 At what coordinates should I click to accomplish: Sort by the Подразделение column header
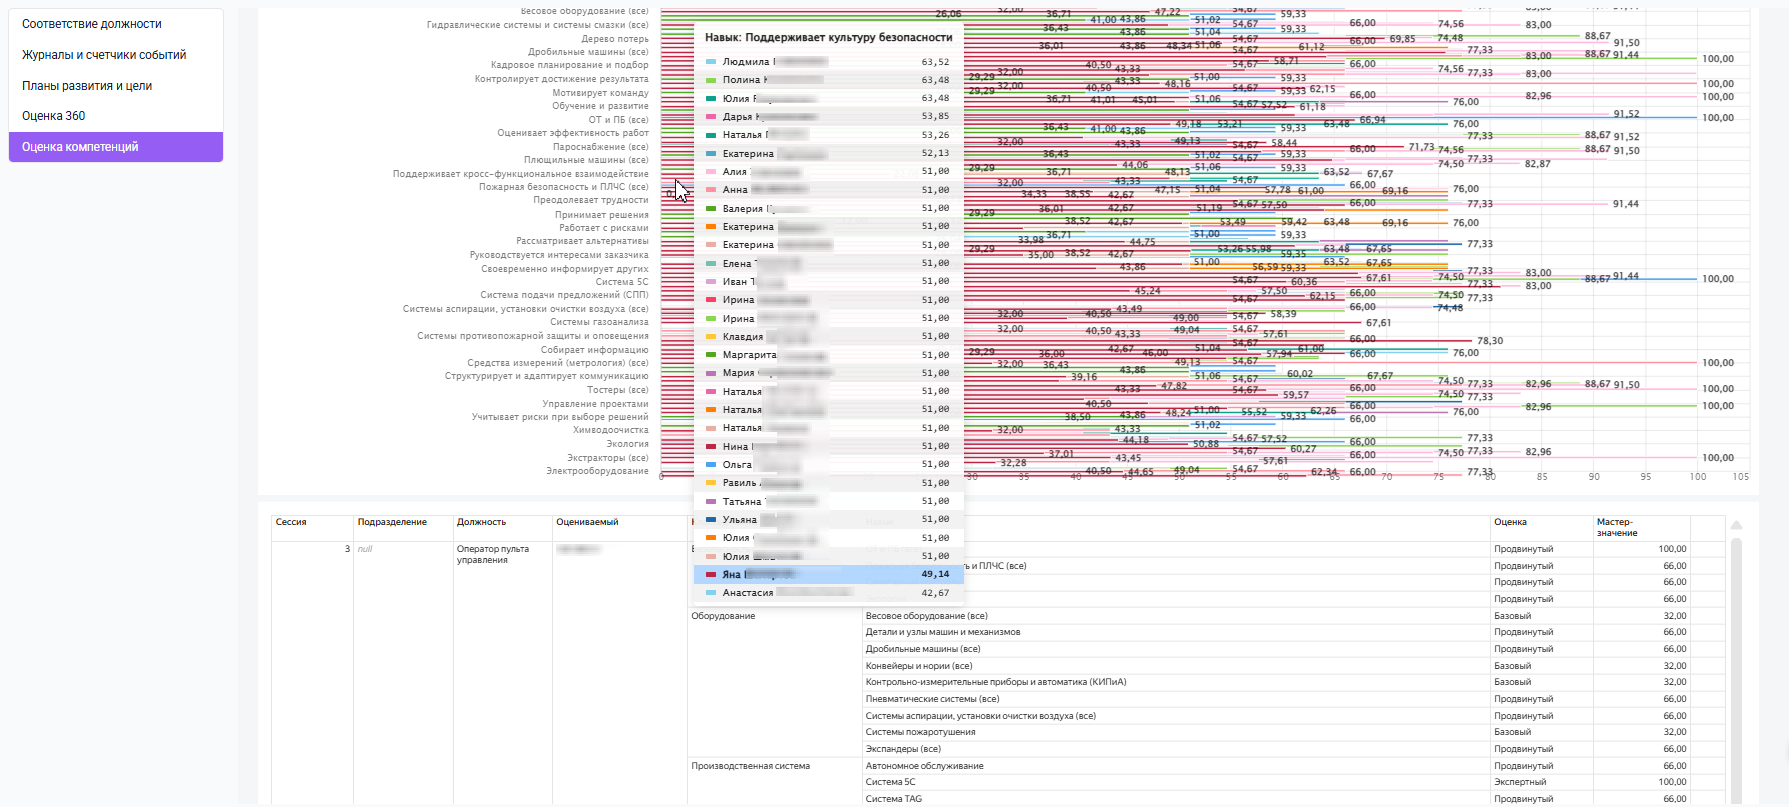tap(392, 522)
